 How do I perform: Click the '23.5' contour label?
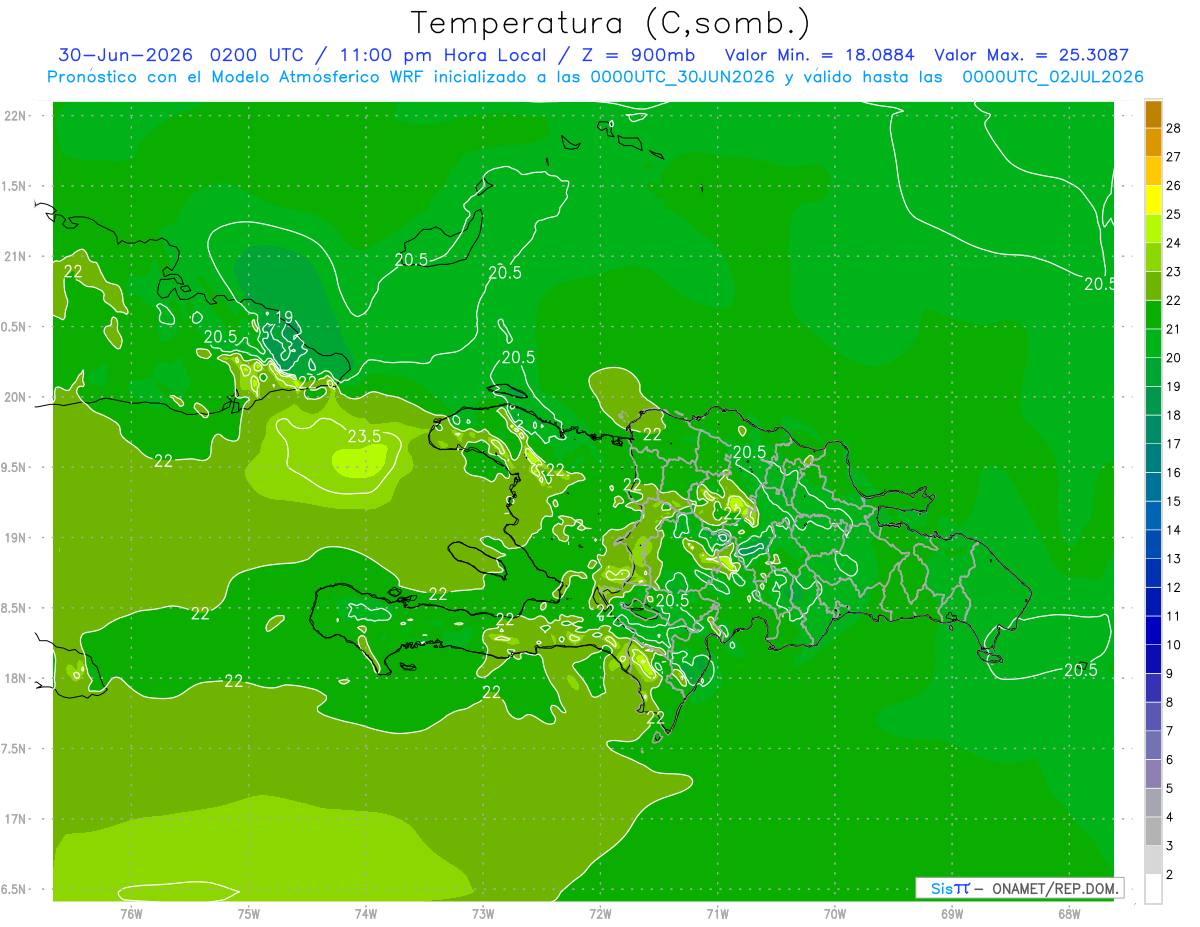(x=364, y=436)
